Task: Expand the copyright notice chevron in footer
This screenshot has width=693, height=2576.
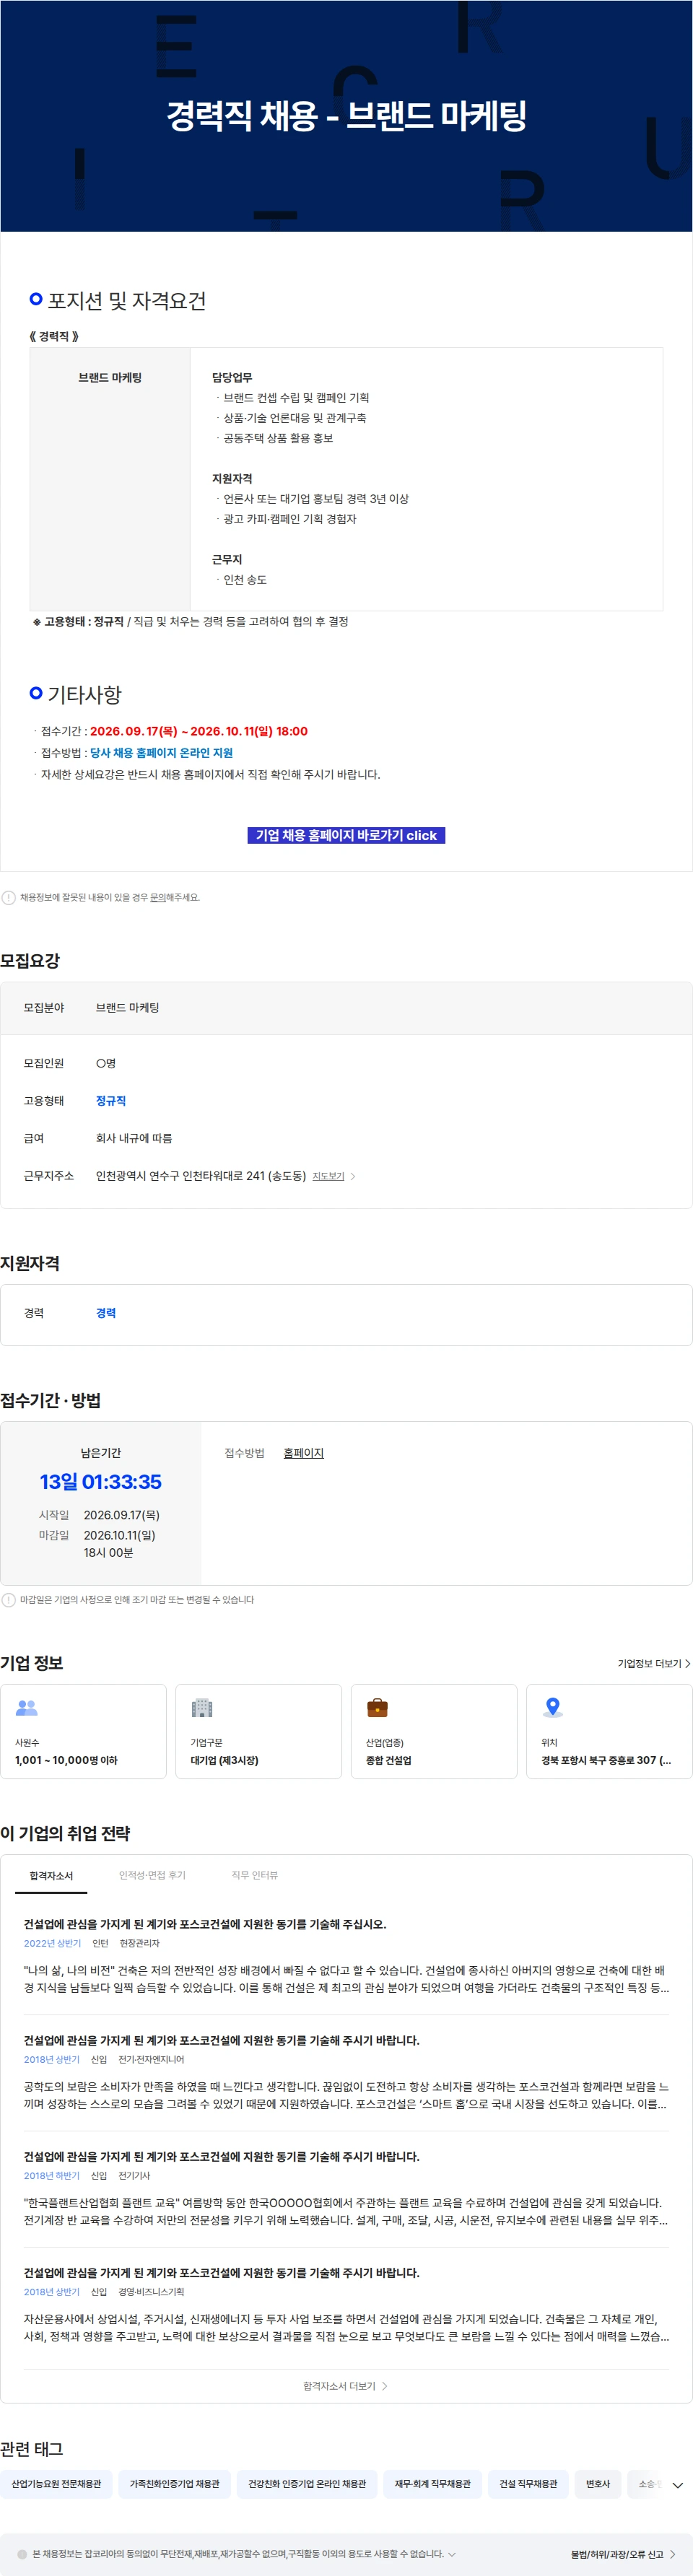Action: click(452, 2554)
